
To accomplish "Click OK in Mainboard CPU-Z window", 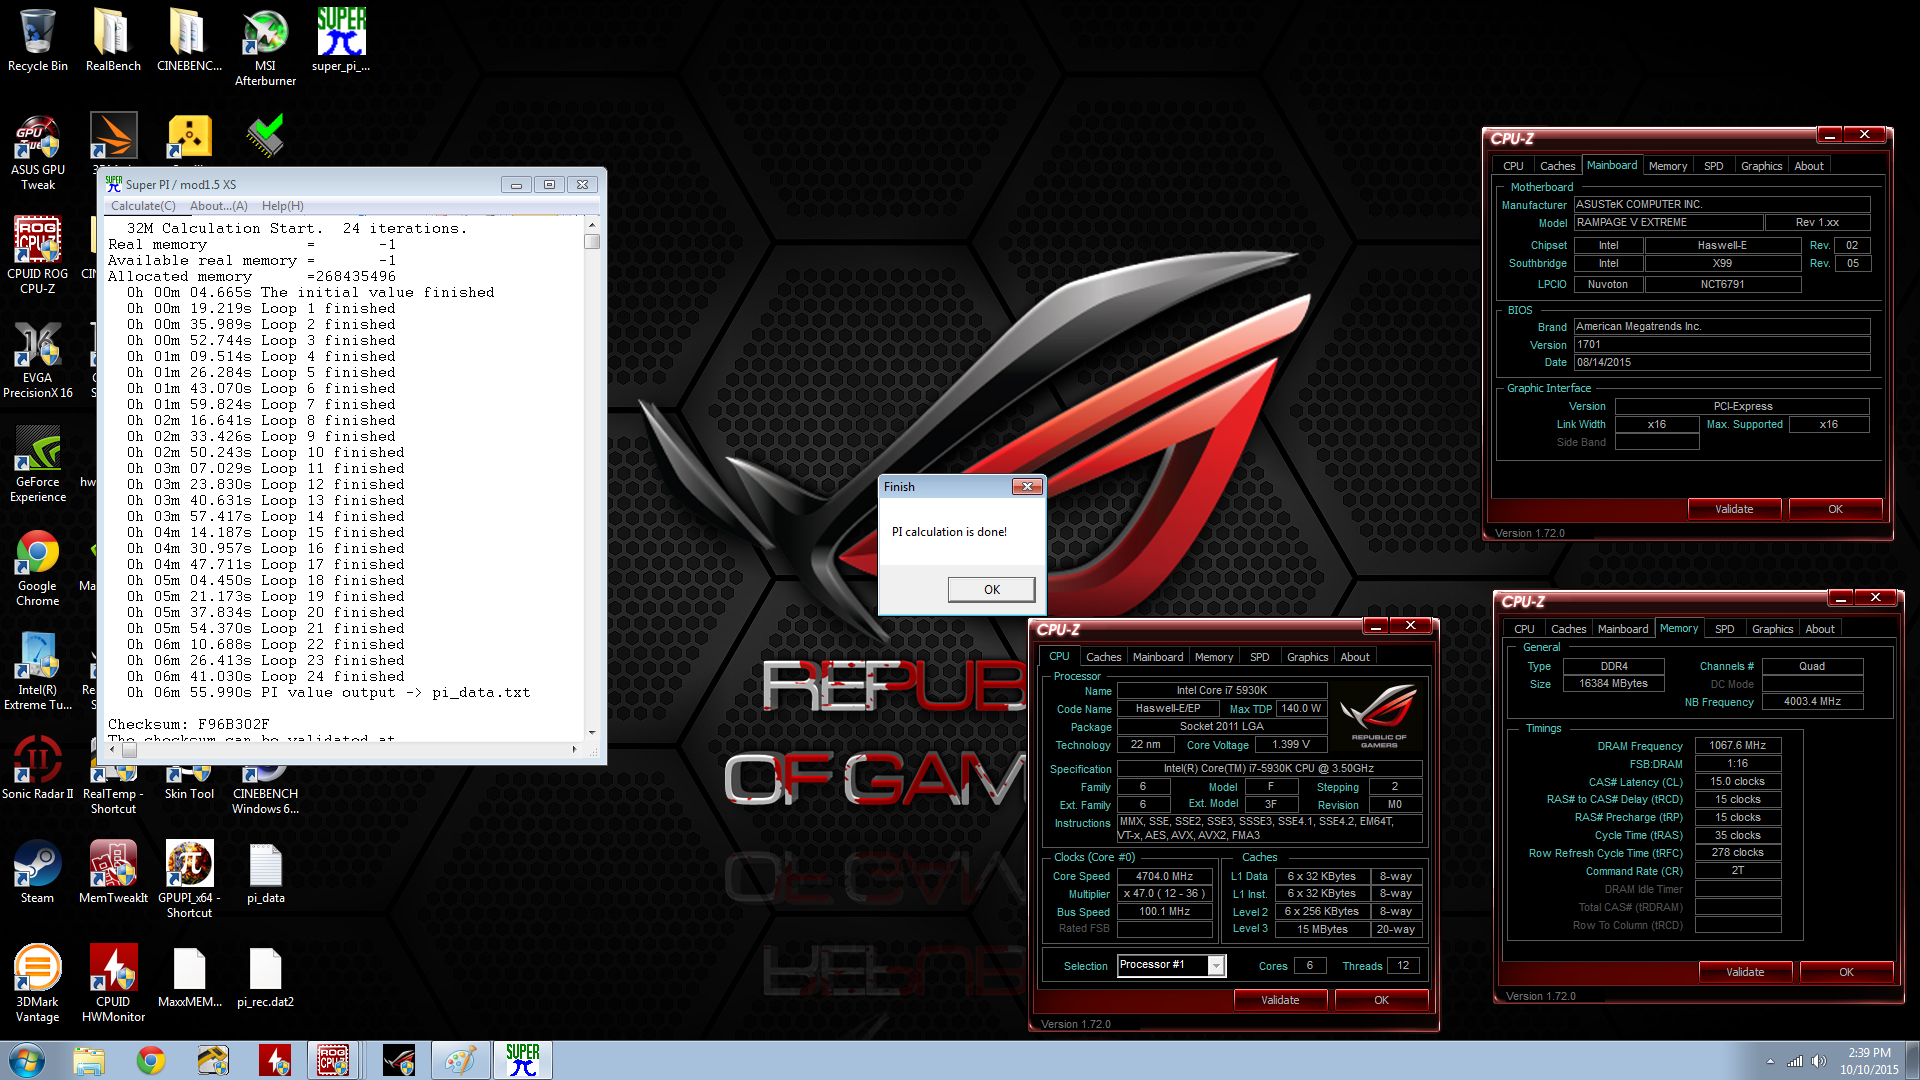I will click(1835, 509).
